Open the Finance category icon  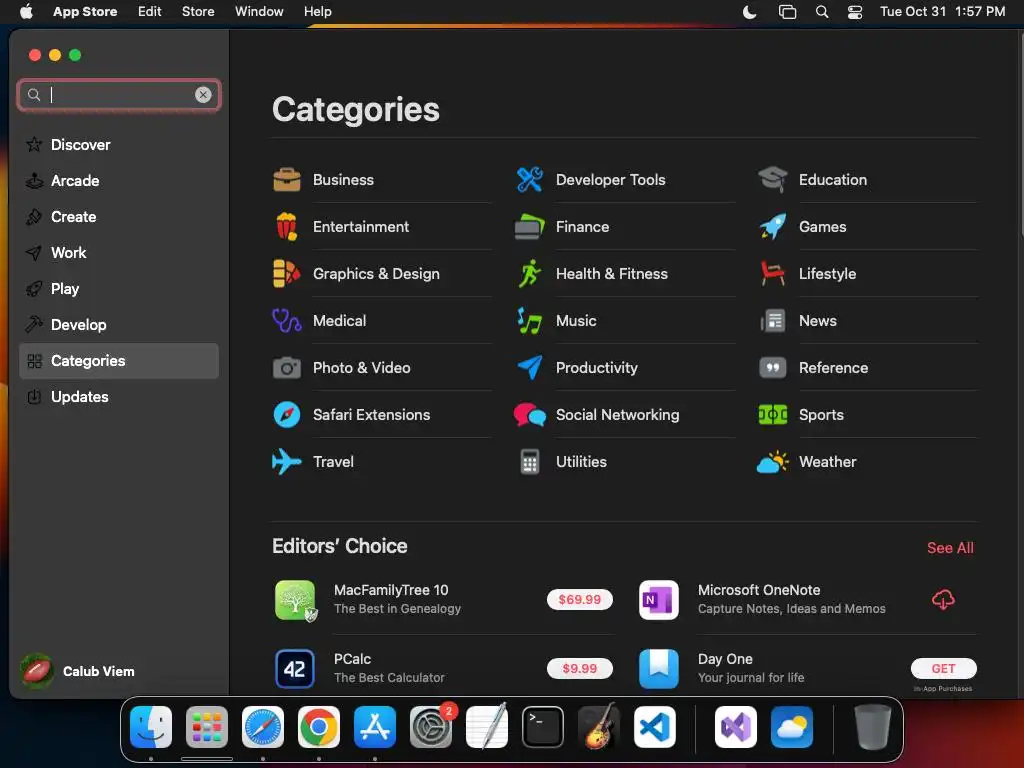pos(530,227)
